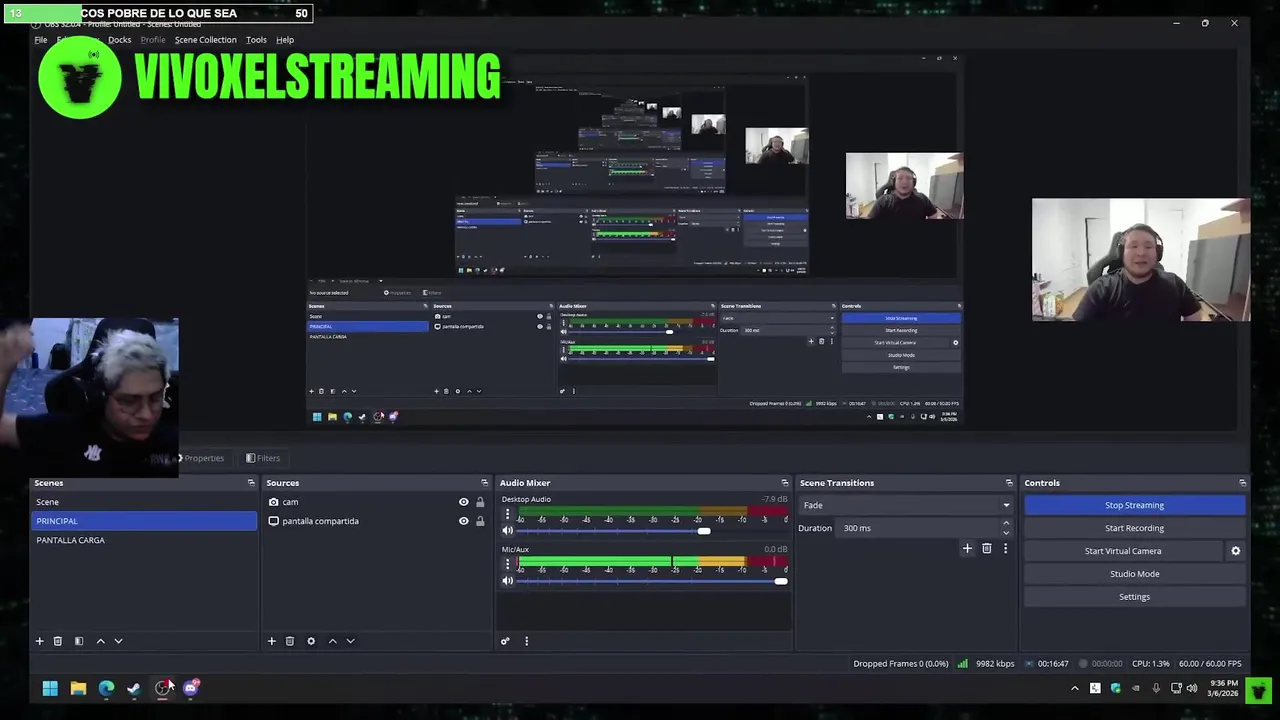Click OBS Studio taskbar icon
The height and width of the screenshot is (720, 1280).
[x=162, y=688]
